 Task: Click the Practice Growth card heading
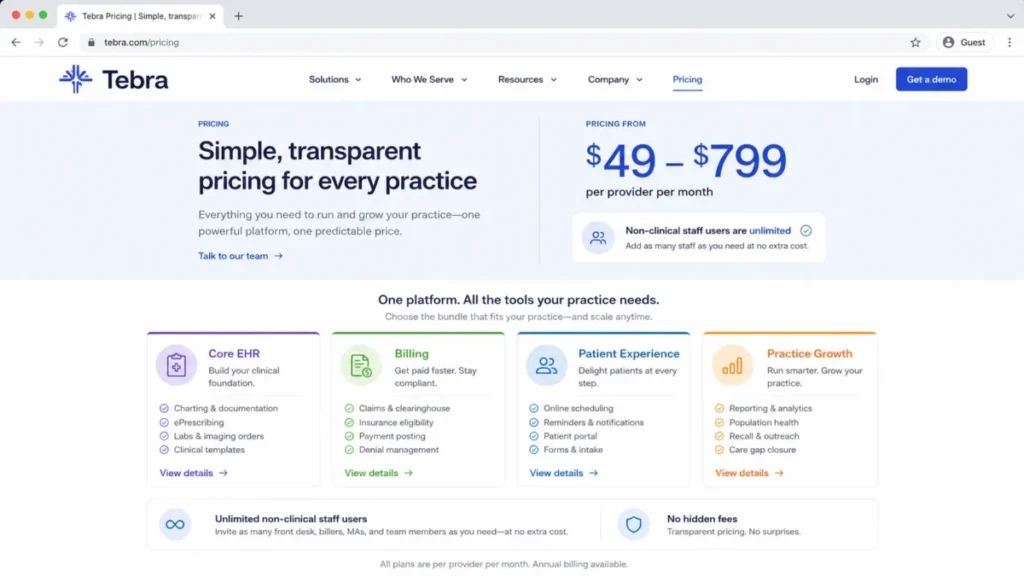click(x=810, y=353)
